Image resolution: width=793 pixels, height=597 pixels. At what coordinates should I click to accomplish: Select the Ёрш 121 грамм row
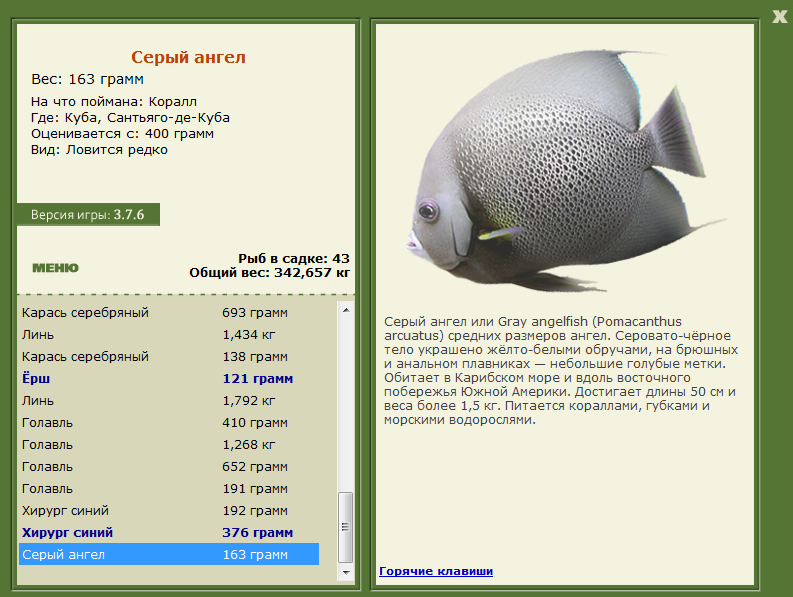169,378
